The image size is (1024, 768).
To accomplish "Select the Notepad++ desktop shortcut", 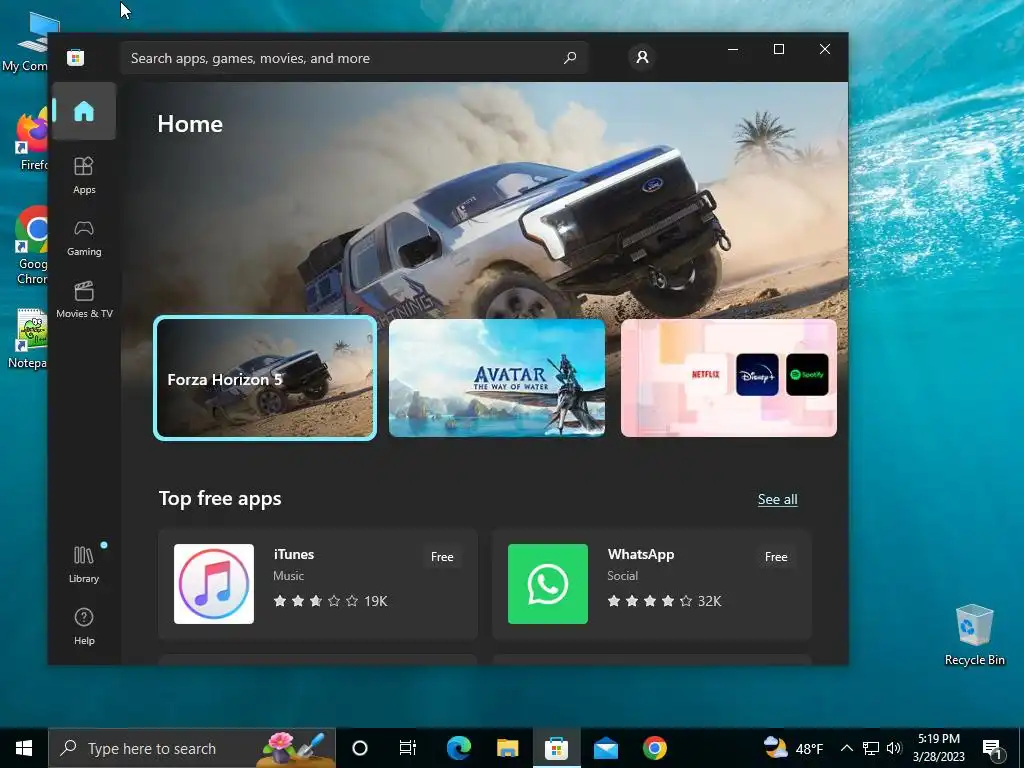I will (x=29, y=339).
